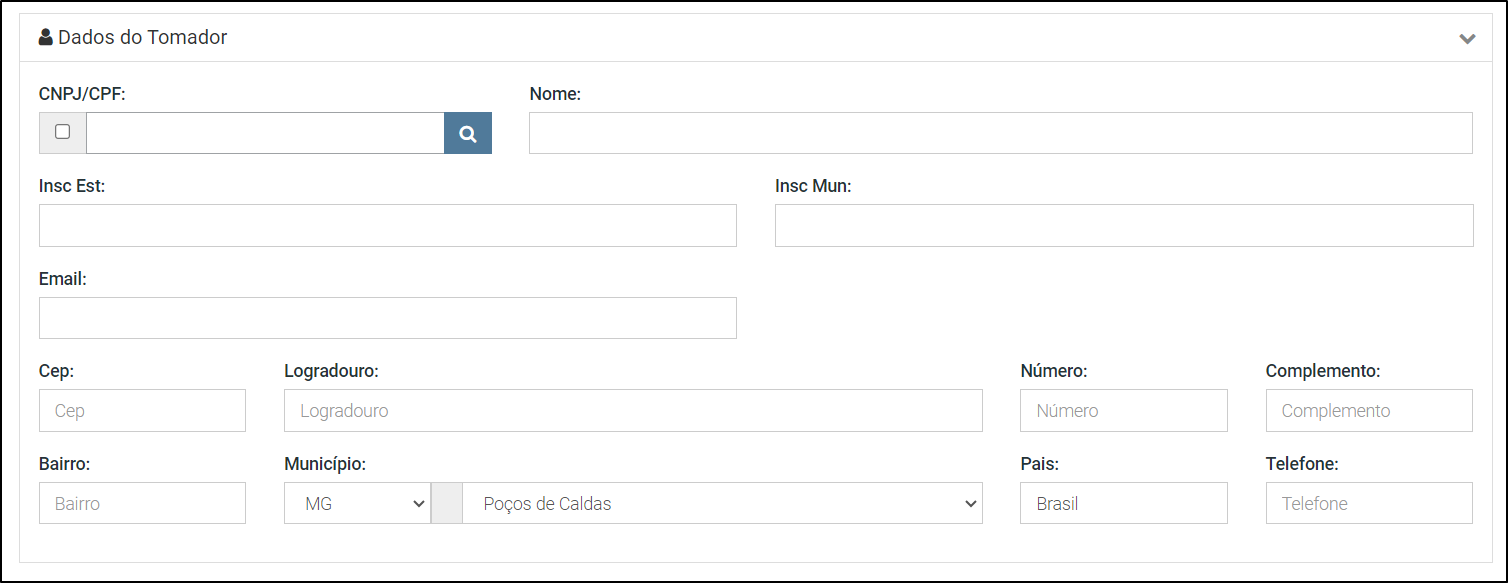Click the magnifier search button beside CNPJ/CPF
Viewport: 1508px width, 583px height.
point(468,133)
